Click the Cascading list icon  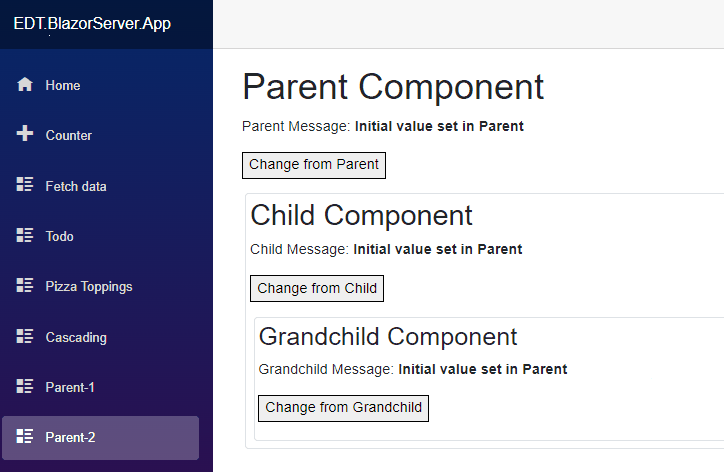[25, 336]
